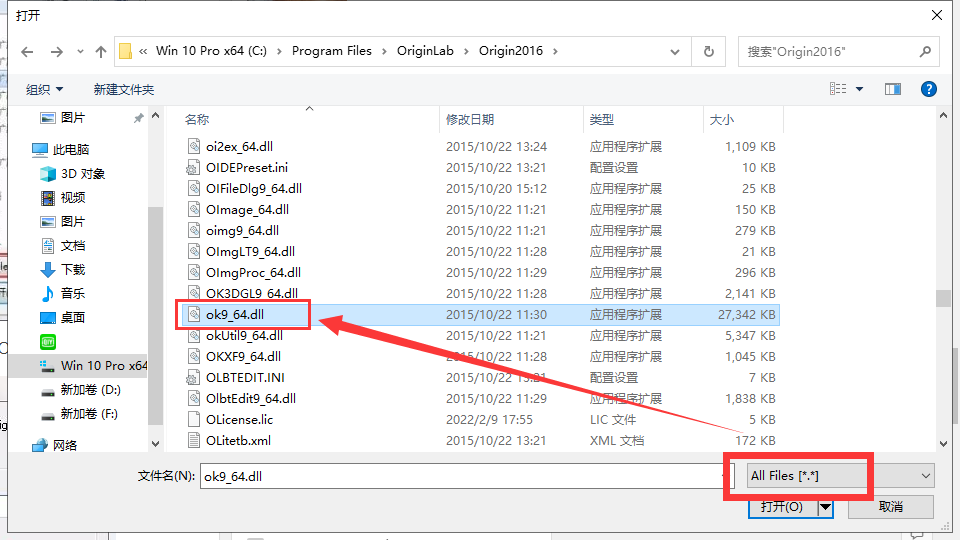Click navigation pane scrollbar down arrow
This screenshot has width=960, height=540.
(x=156, y=444)
